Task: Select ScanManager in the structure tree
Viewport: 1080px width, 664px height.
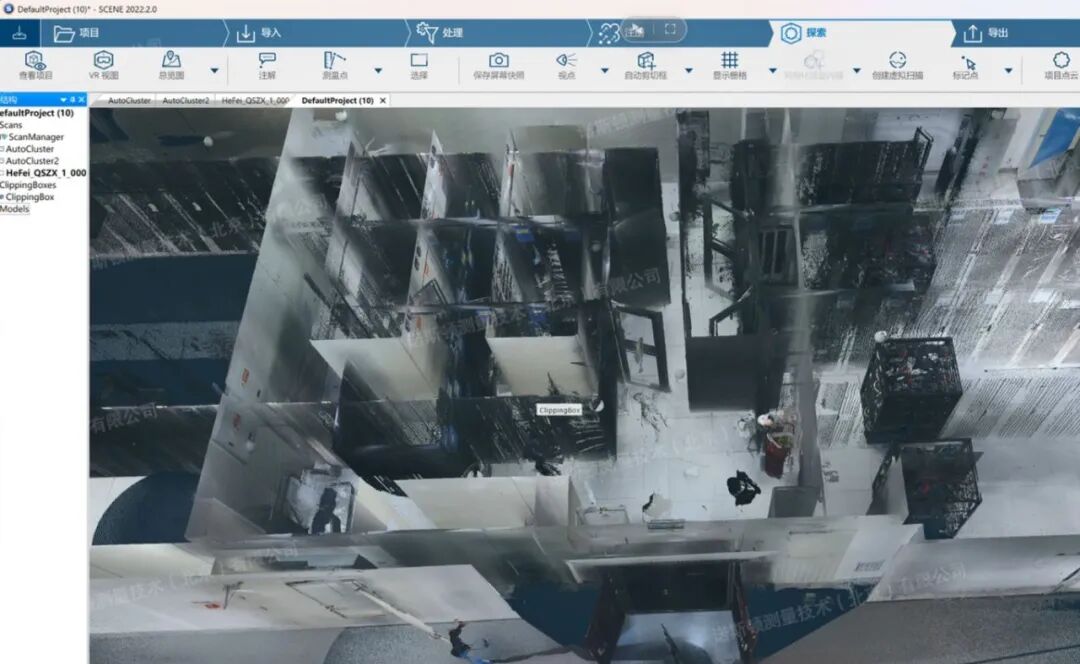Action: pyautogui.click(x=36, y=137)
